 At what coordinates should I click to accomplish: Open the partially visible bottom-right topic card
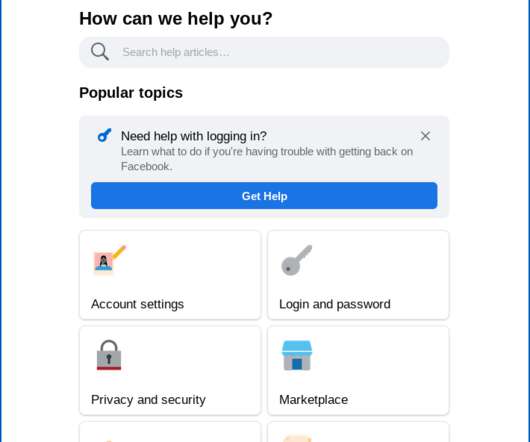point(358,432)
